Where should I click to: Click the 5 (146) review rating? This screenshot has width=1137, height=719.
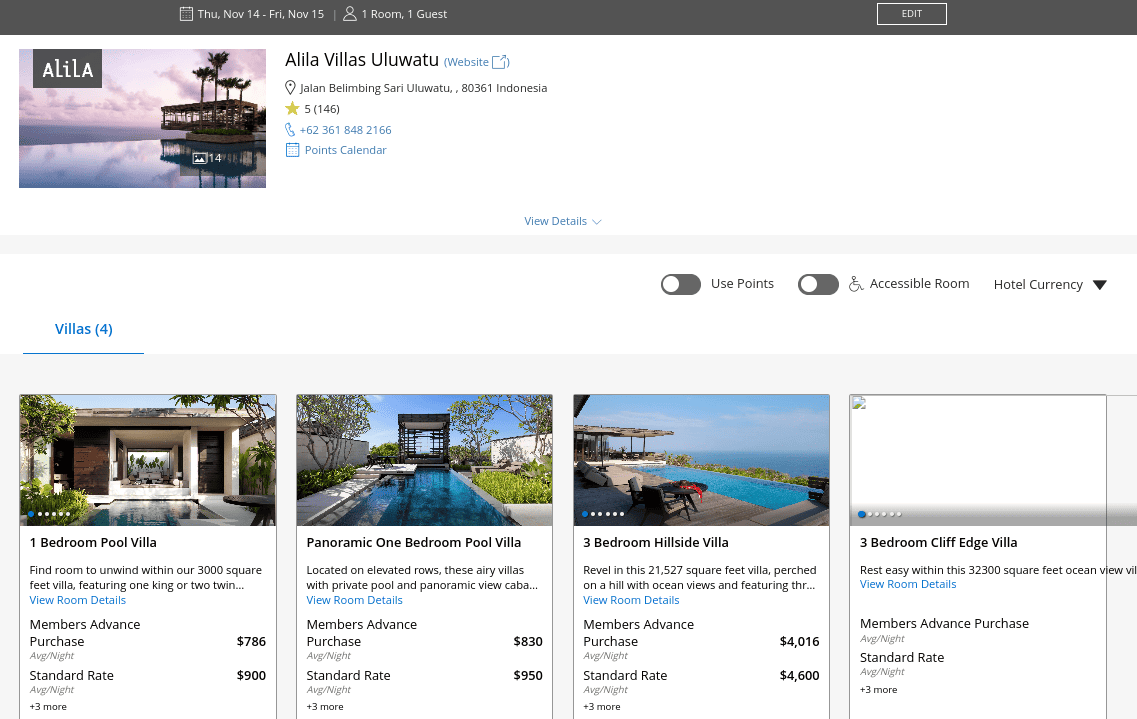pyautogui.click(x=322, y=109)
